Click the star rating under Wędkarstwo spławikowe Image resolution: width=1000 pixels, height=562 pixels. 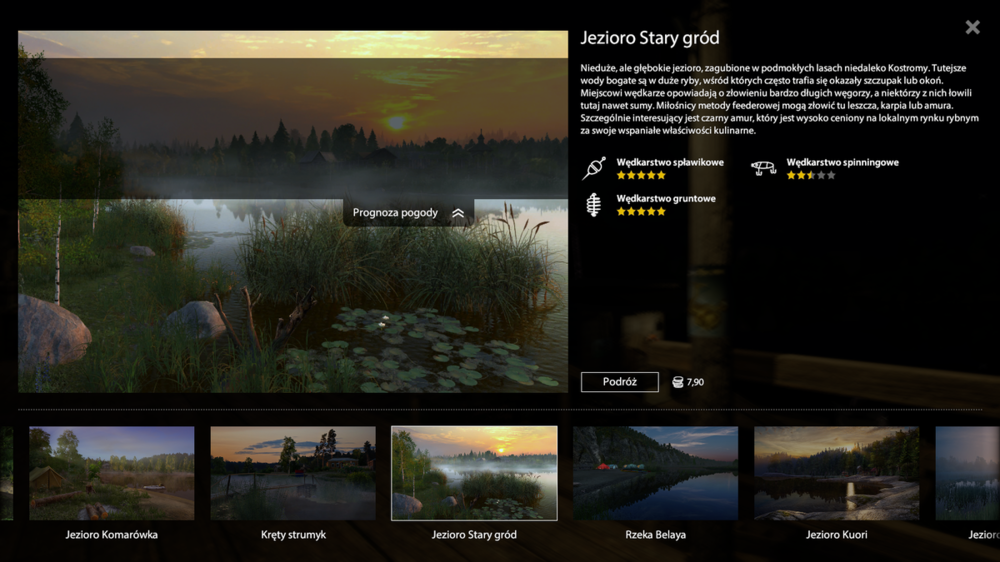[641, 175]
